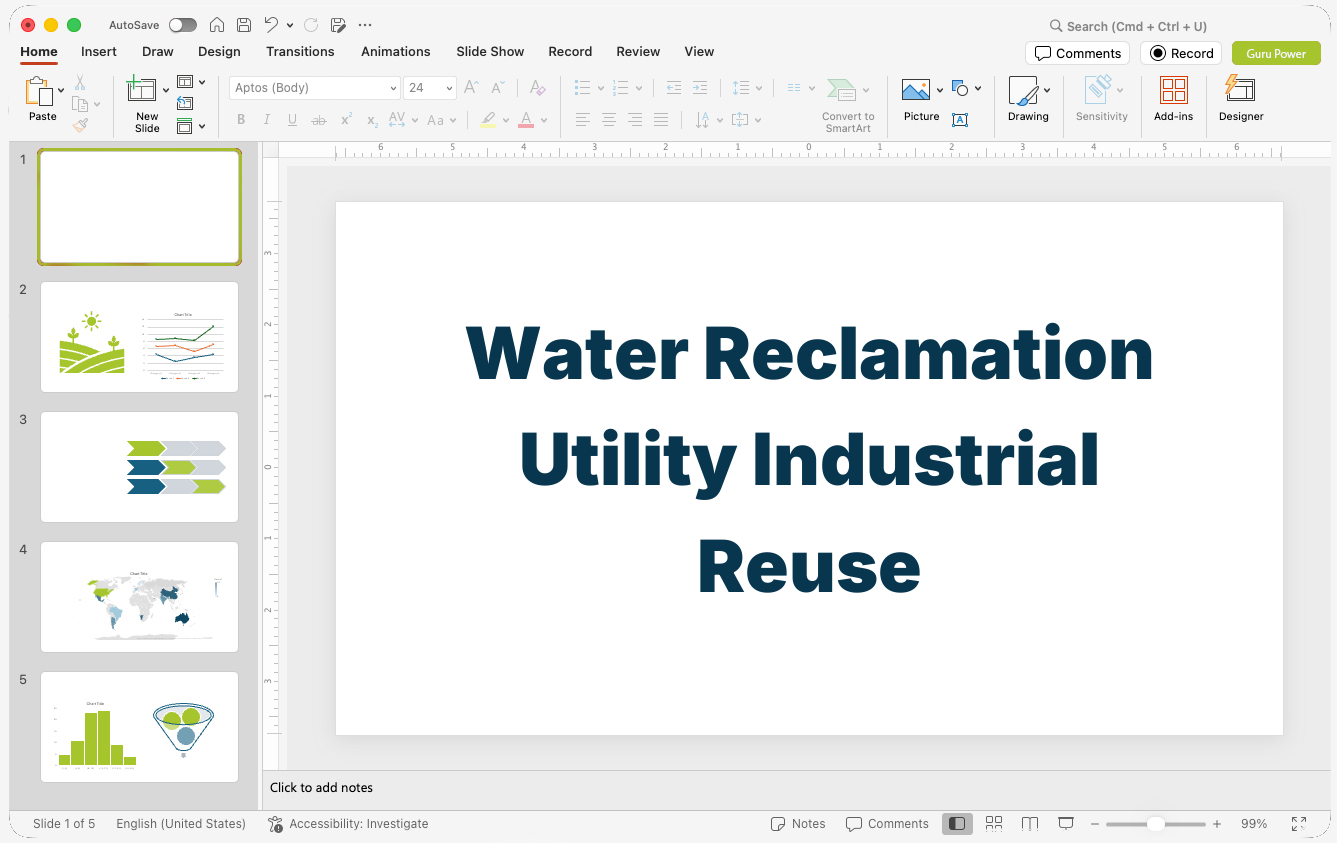Viewport: 1337px width, 843px height.
Task: Decrease list indent level
Action: 674,88
